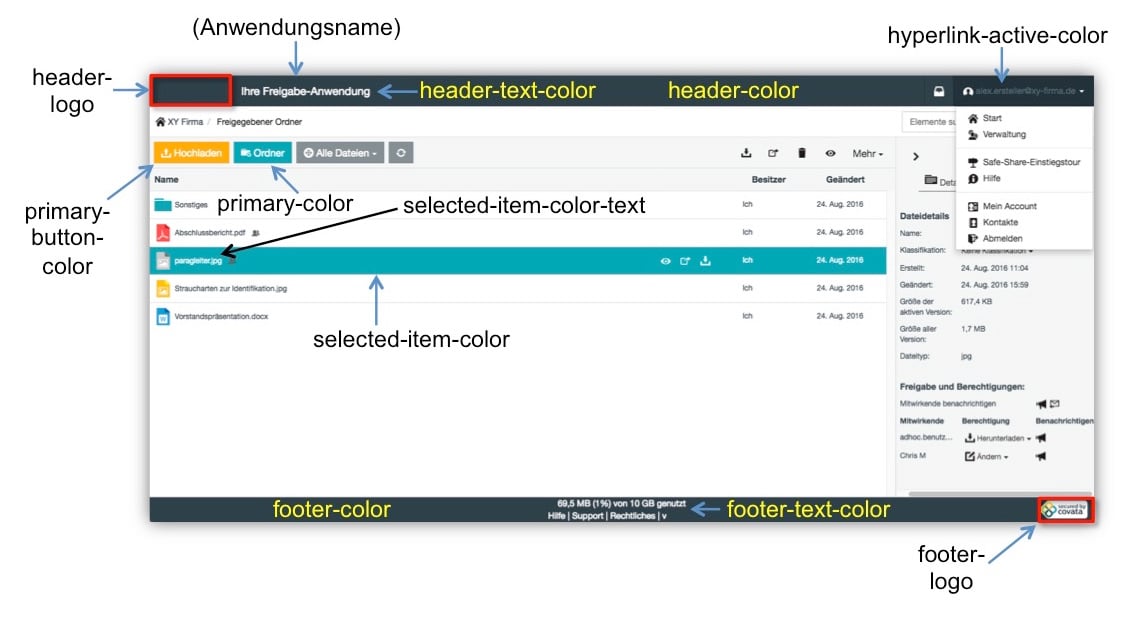
Task: Click the Ordner new folder button
Action: click(x=262, y=153)
